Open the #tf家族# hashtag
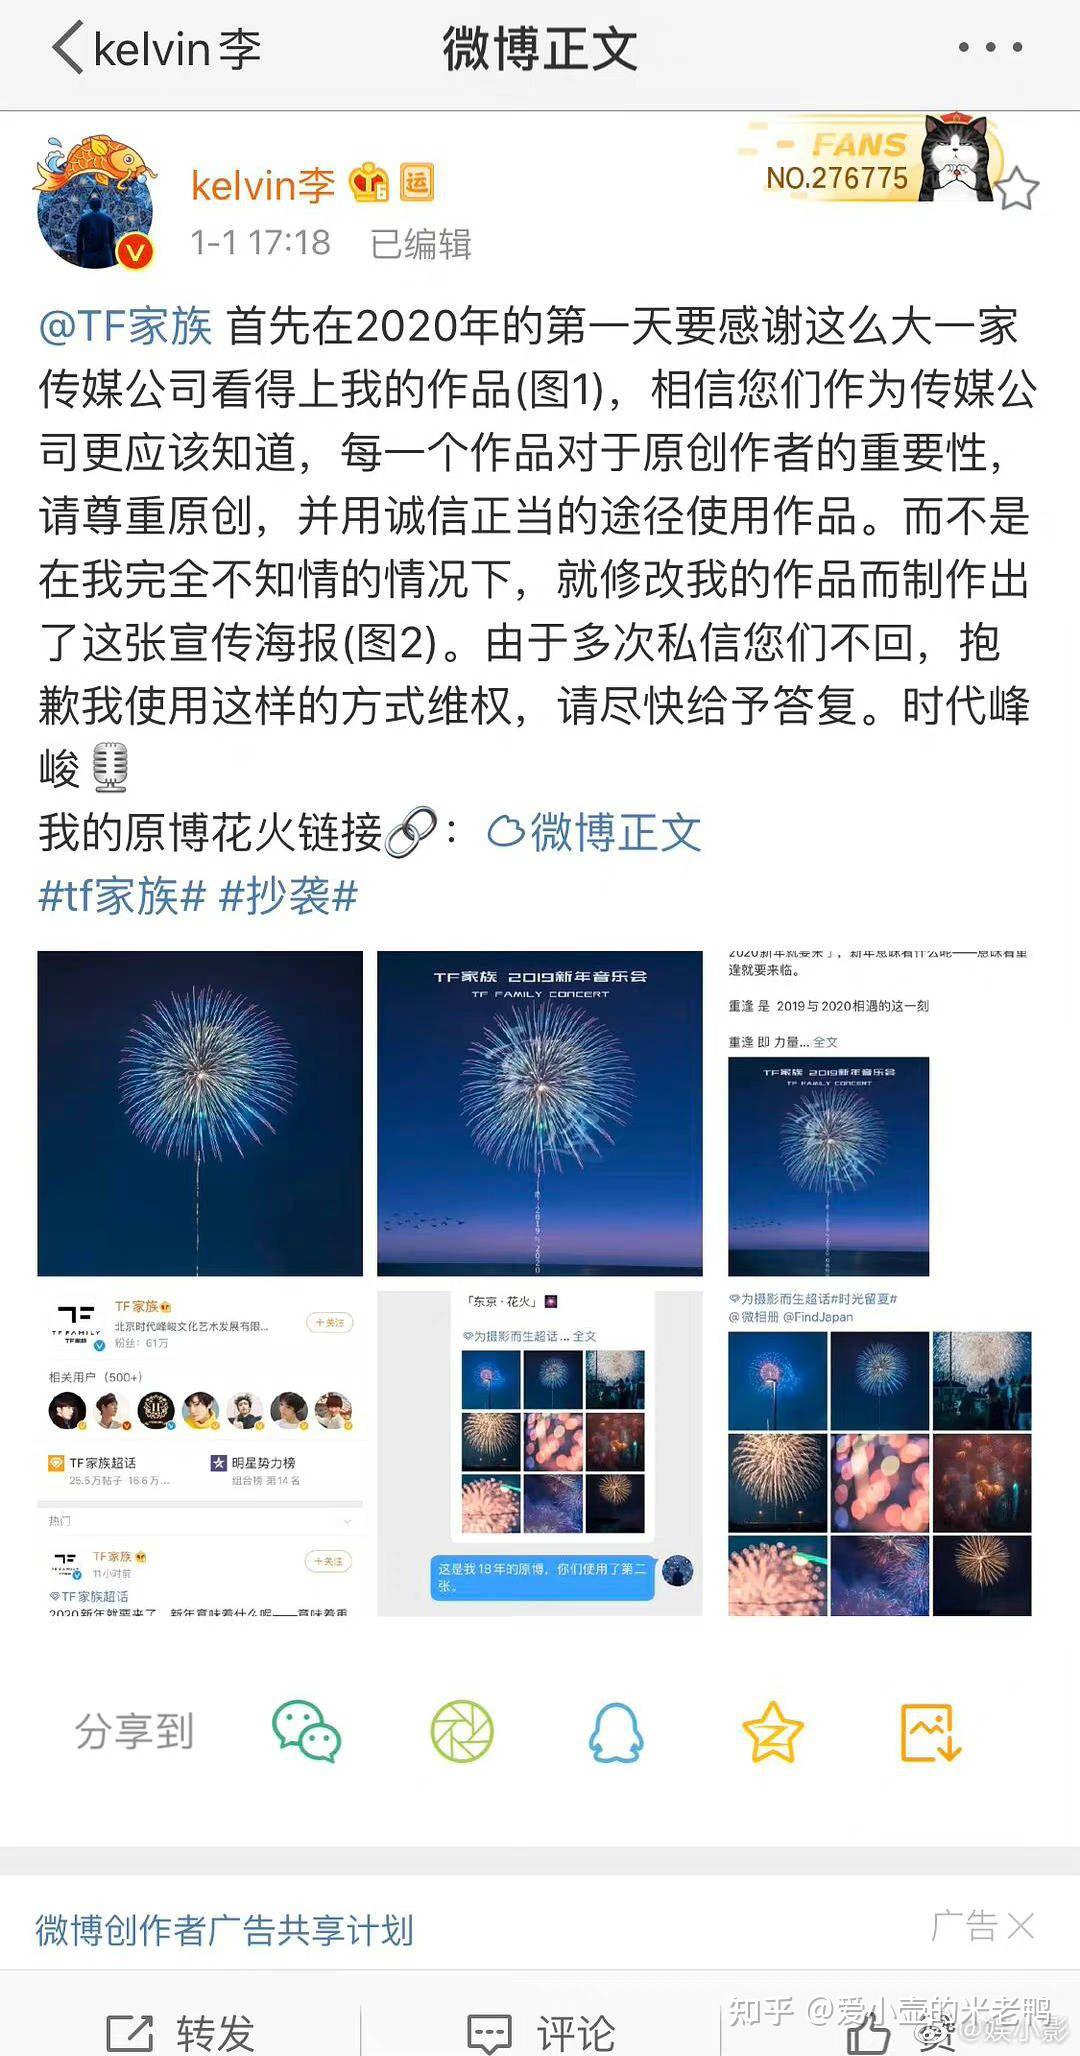 pos(122,895)
